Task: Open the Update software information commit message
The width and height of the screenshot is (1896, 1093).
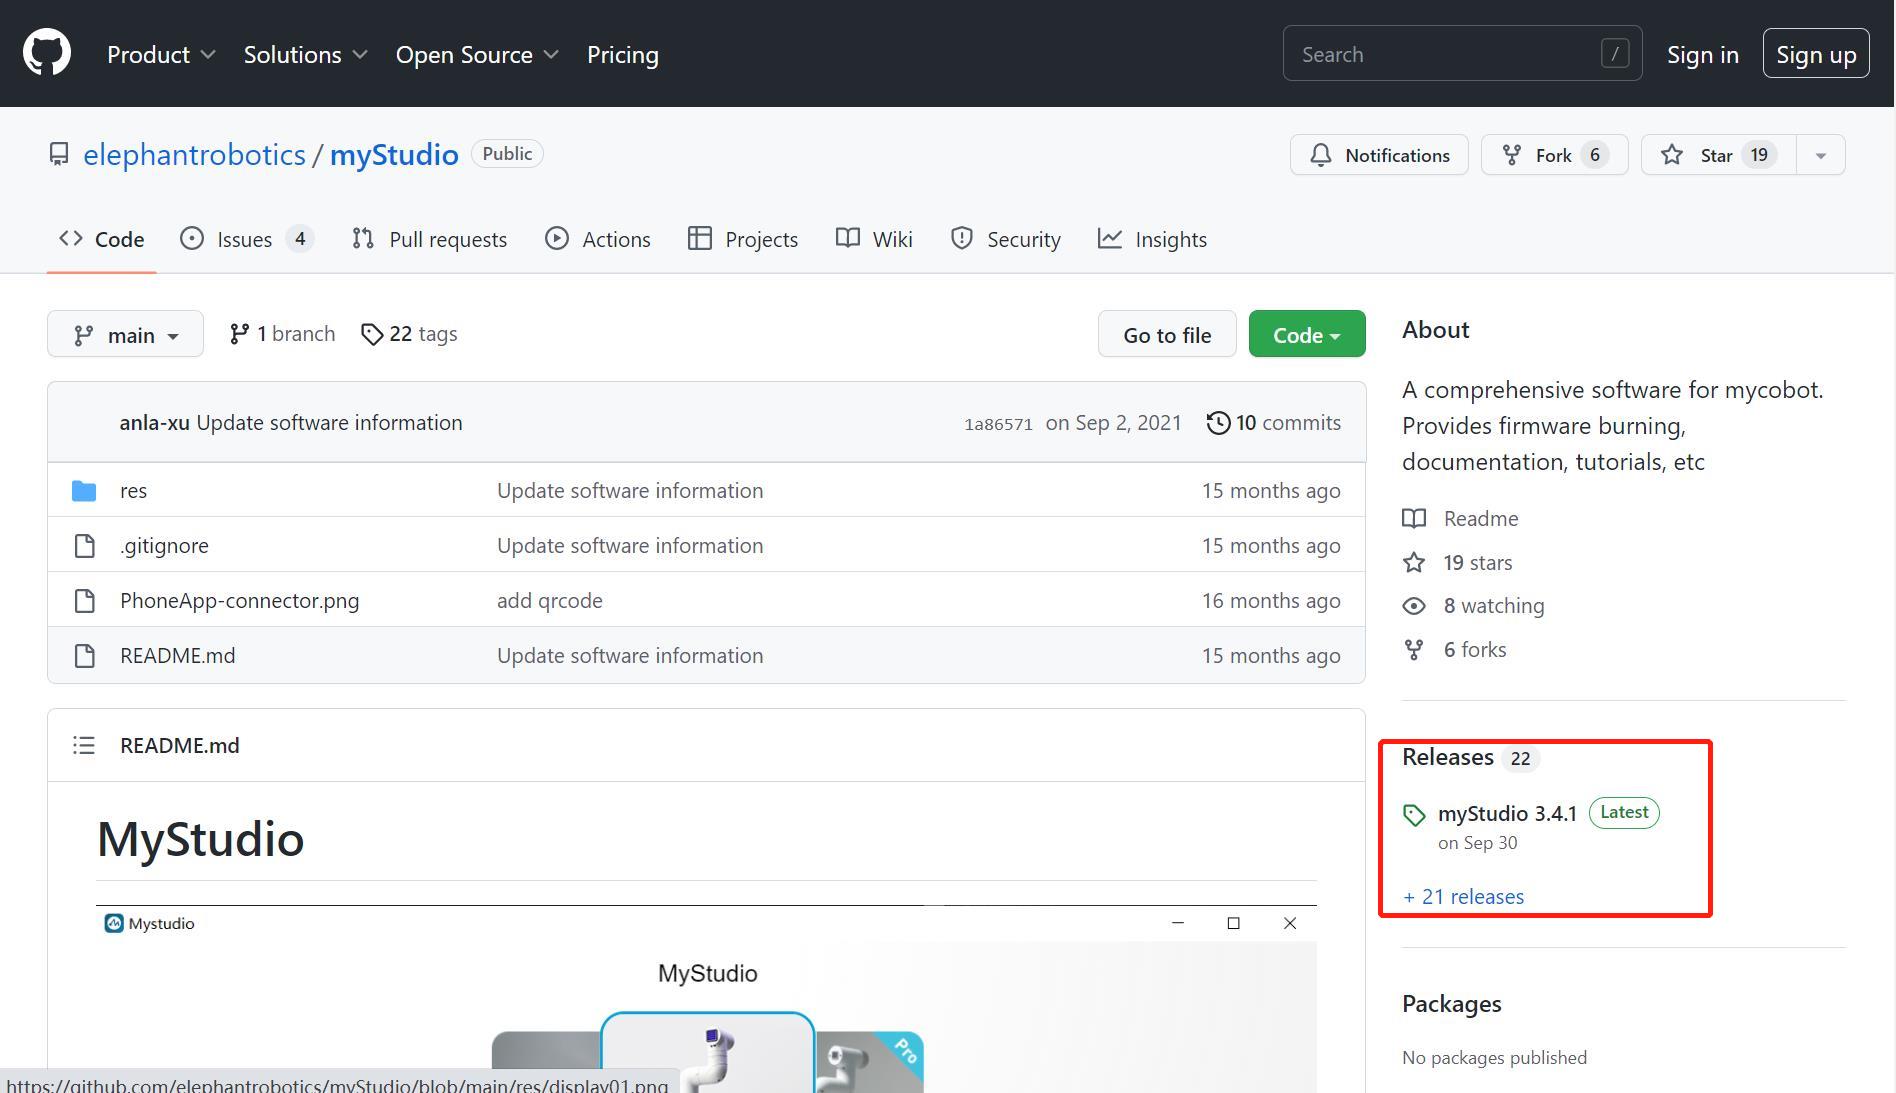Action: (x=329, y=423)
